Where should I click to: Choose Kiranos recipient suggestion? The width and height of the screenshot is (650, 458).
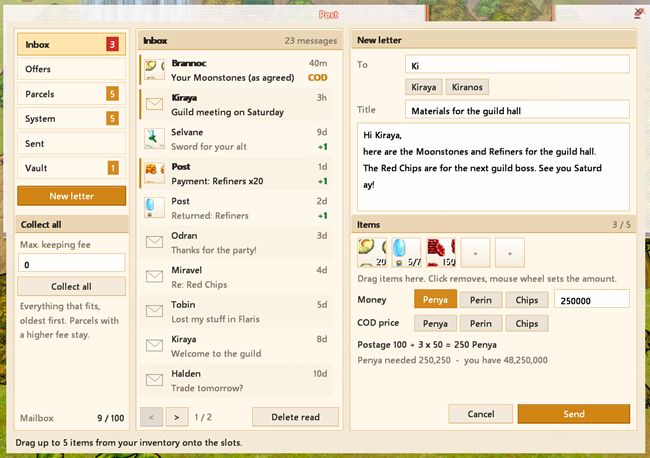click(x=467, y=87)
